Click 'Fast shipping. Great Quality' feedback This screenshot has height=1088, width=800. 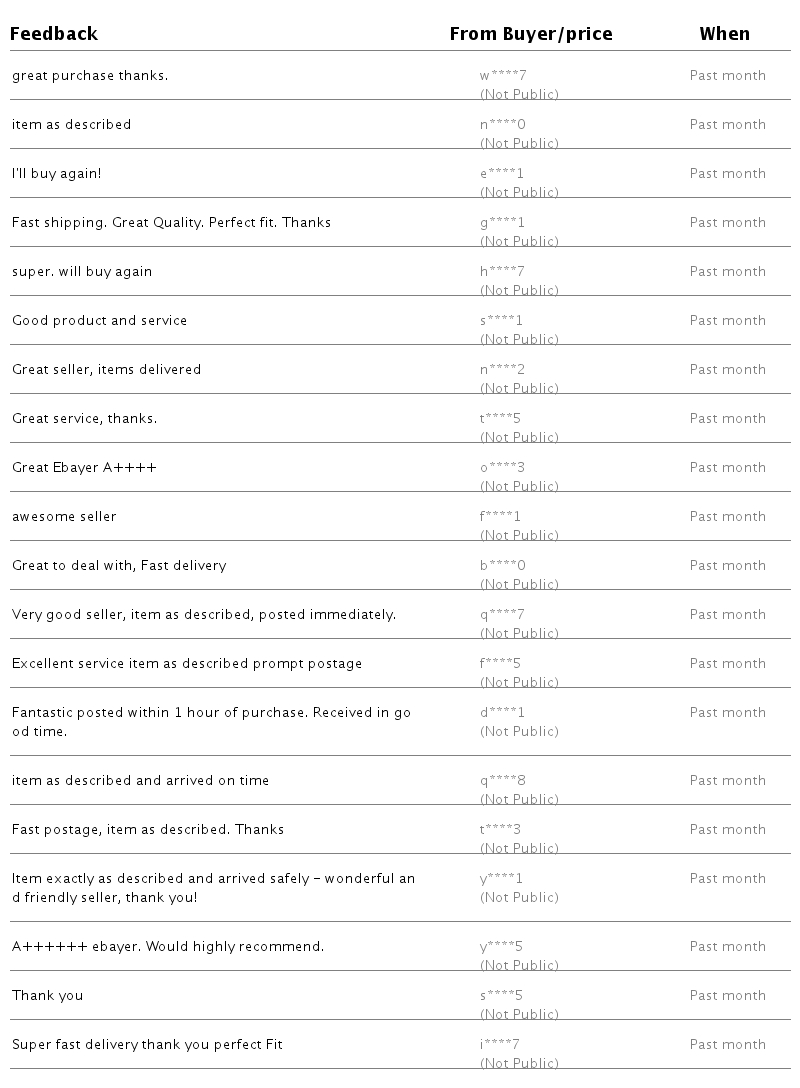tap(171, 222)
